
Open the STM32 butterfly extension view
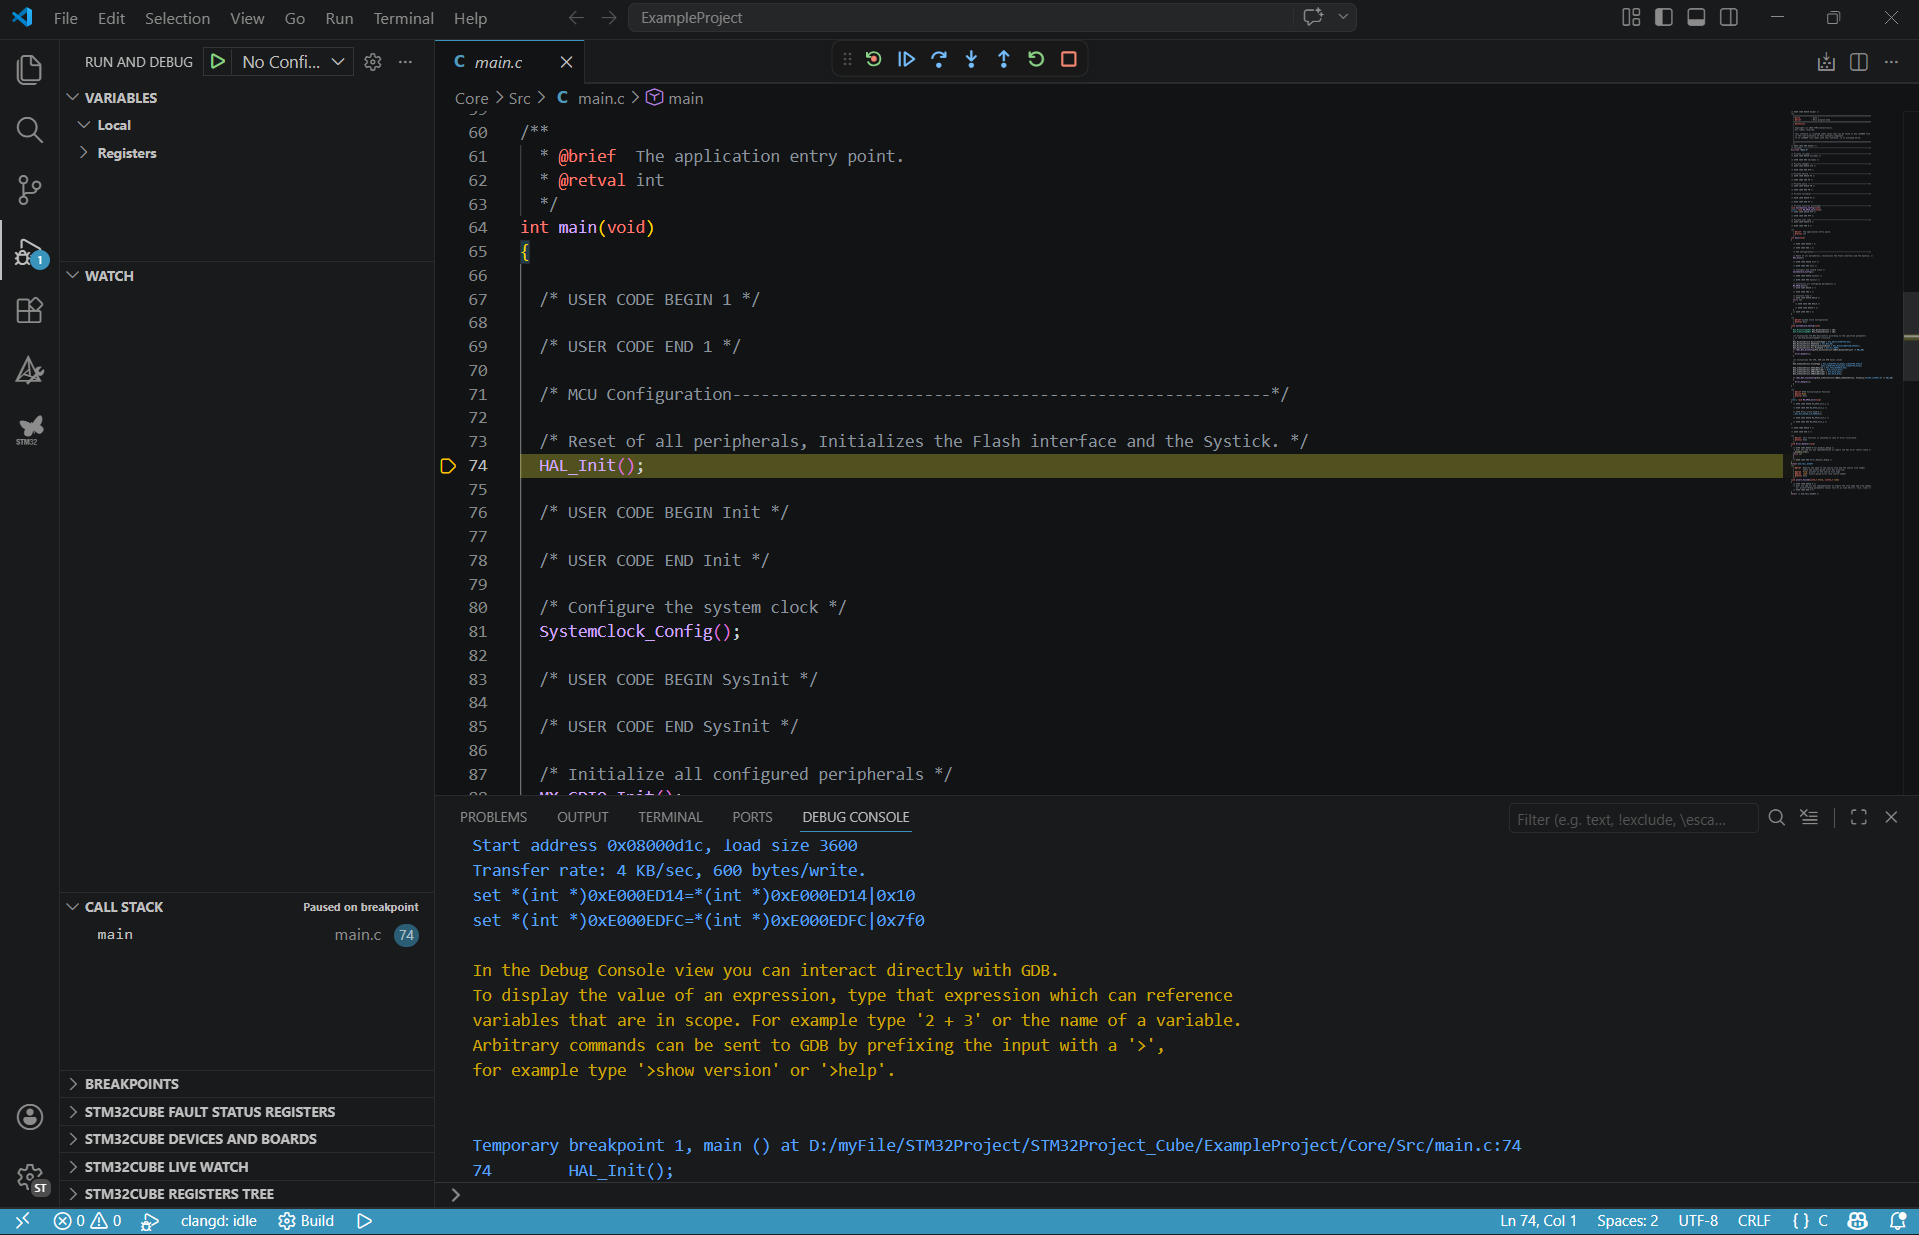pyautogui.click(x=29, y=430)
